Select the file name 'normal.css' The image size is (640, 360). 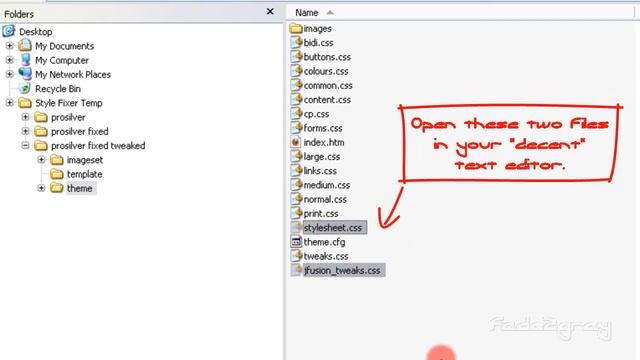(x=325, y=200)
